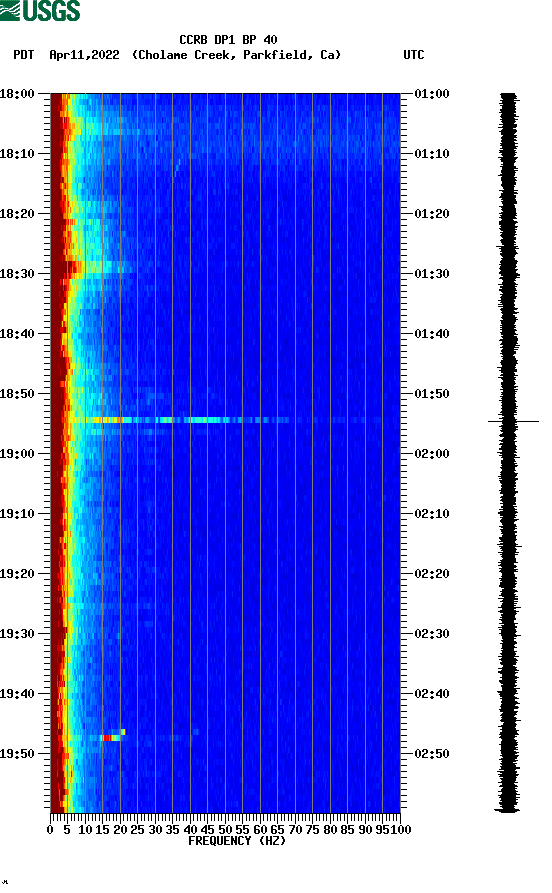Viewport: 552px width, 893px height.
Task: Click the 80 Hz frequency tick label
Action: point(330,830)
